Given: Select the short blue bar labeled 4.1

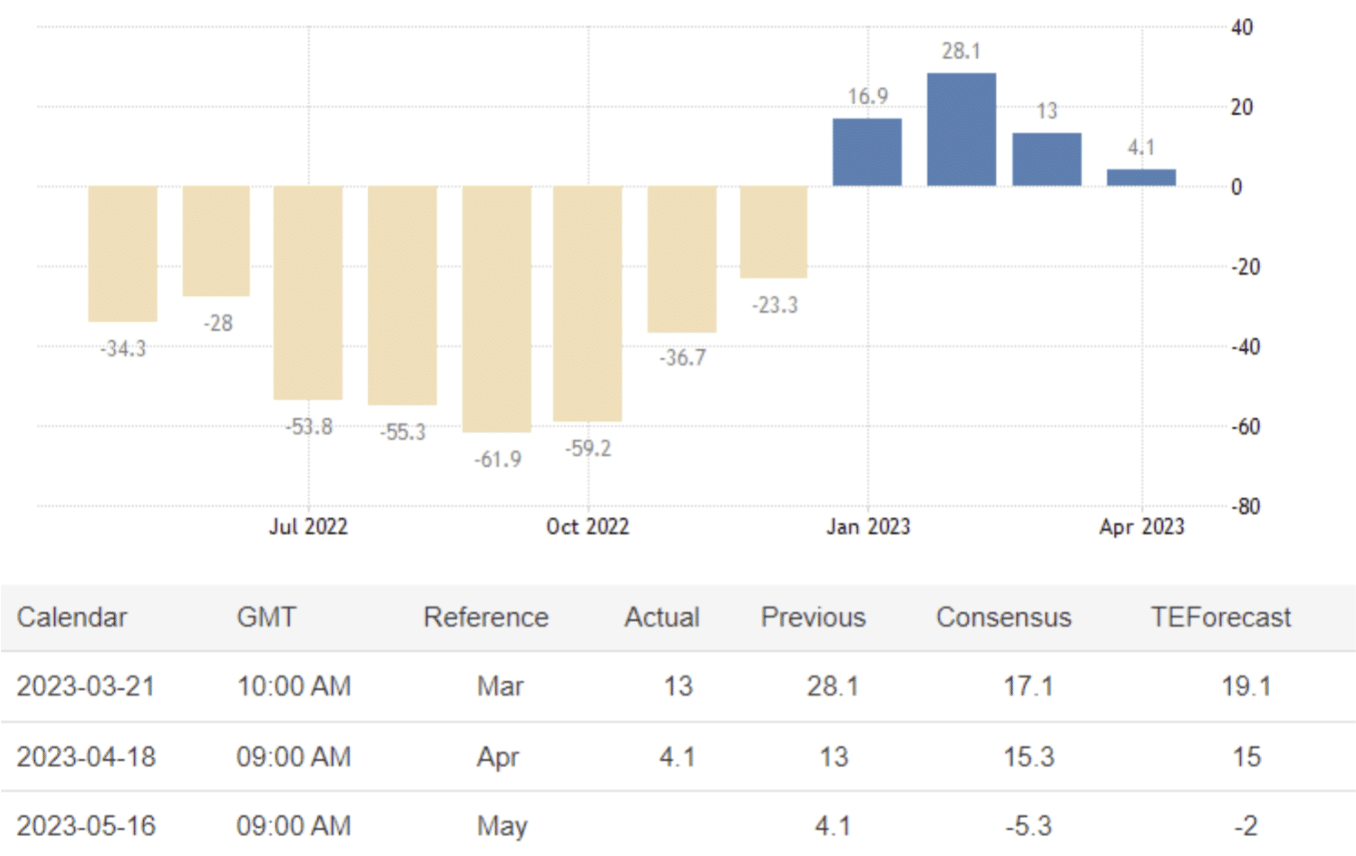Looking at the screenshot, I should [1141, 178].
